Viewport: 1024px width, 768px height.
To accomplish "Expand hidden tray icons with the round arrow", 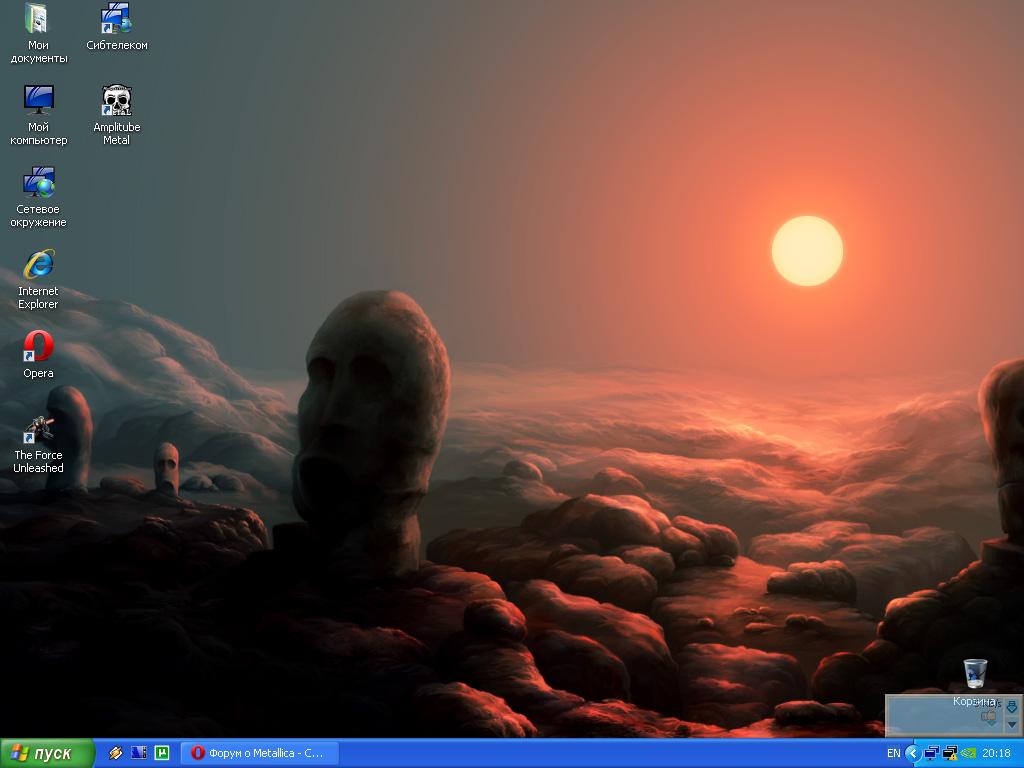I will pyautogui.click(x=912, y=753).
